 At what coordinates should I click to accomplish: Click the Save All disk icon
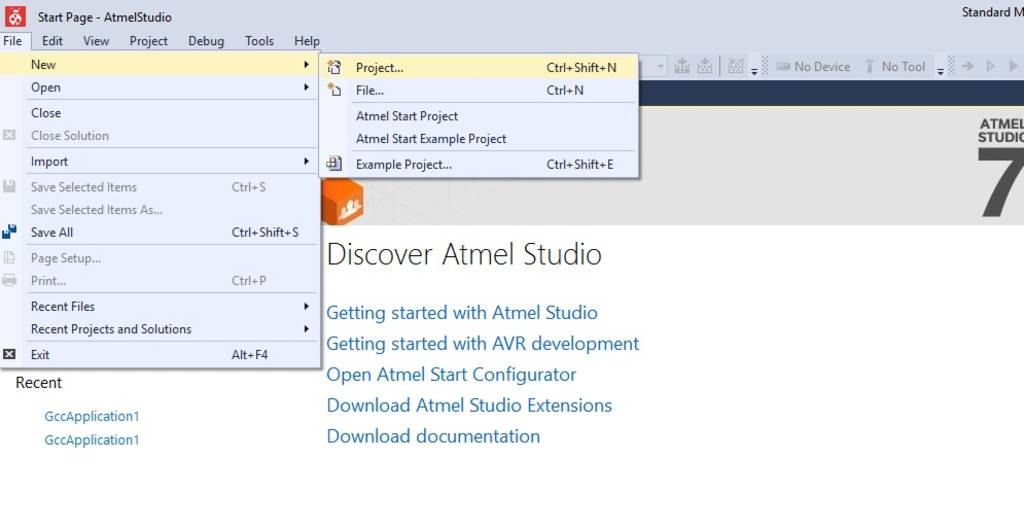(x=9, y=232)
